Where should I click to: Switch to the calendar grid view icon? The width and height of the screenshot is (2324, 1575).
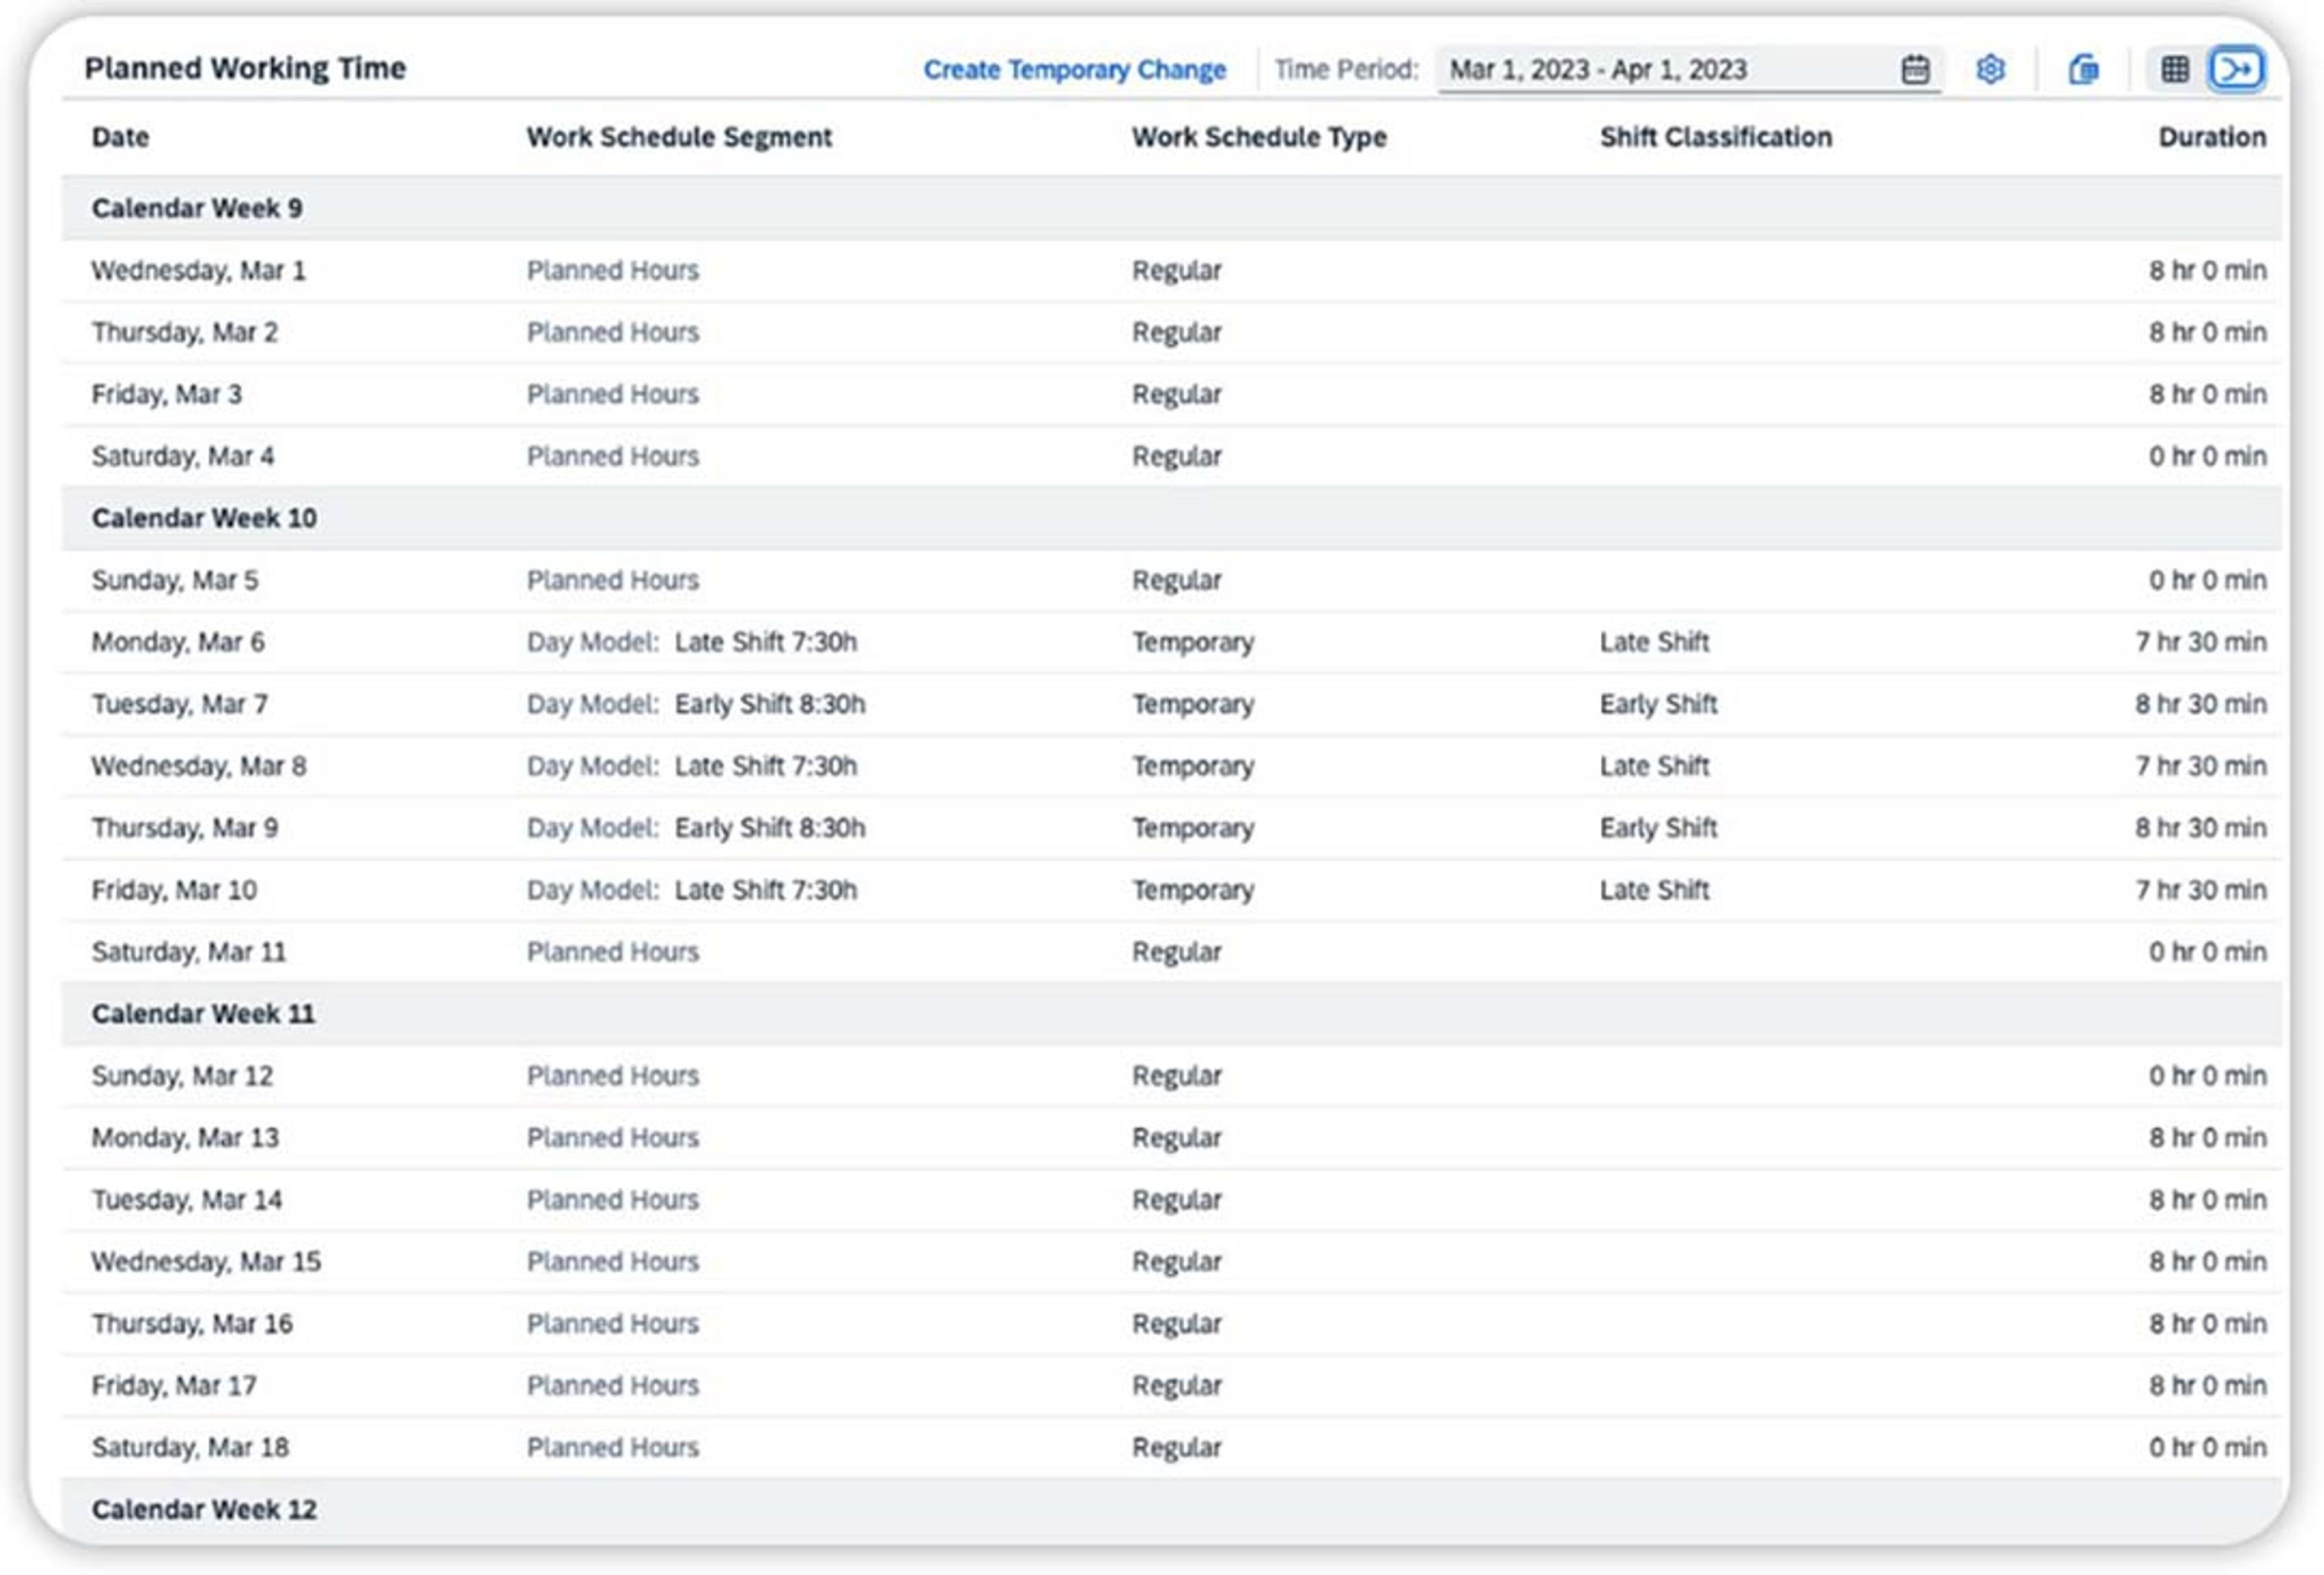click(2174, 69)
